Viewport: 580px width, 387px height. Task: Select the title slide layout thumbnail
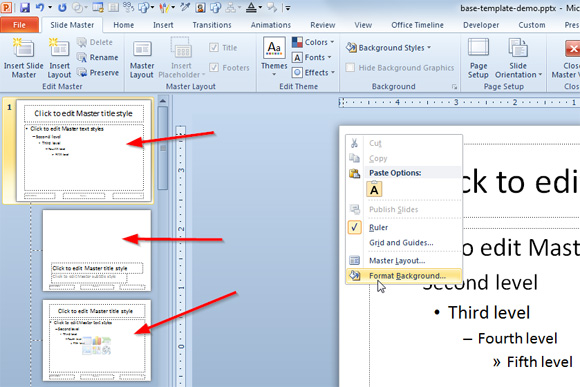pos(97,250)
